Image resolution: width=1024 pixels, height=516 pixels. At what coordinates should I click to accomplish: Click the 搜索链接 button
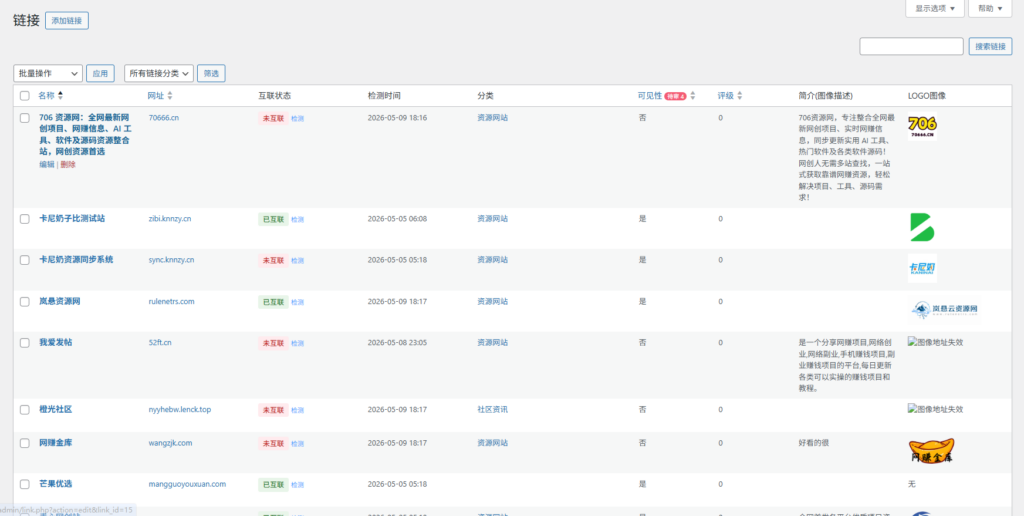[990, 46]
